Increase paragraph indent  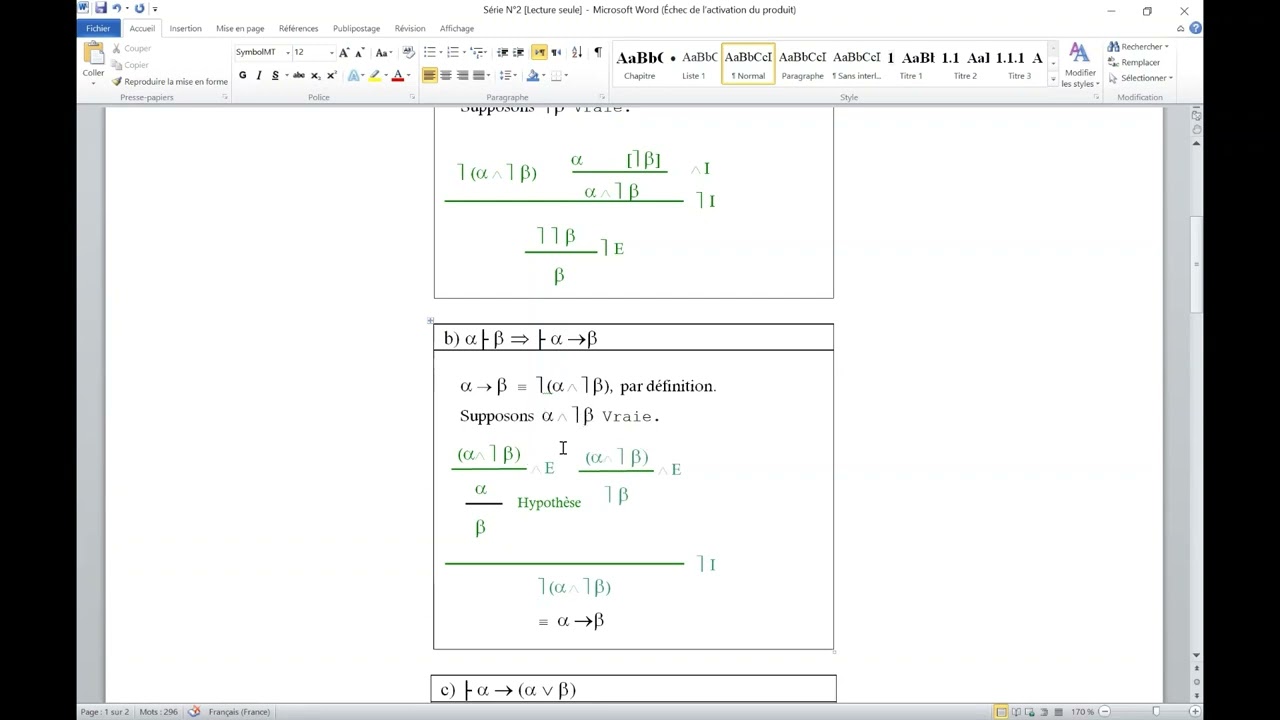click(520, 52)
